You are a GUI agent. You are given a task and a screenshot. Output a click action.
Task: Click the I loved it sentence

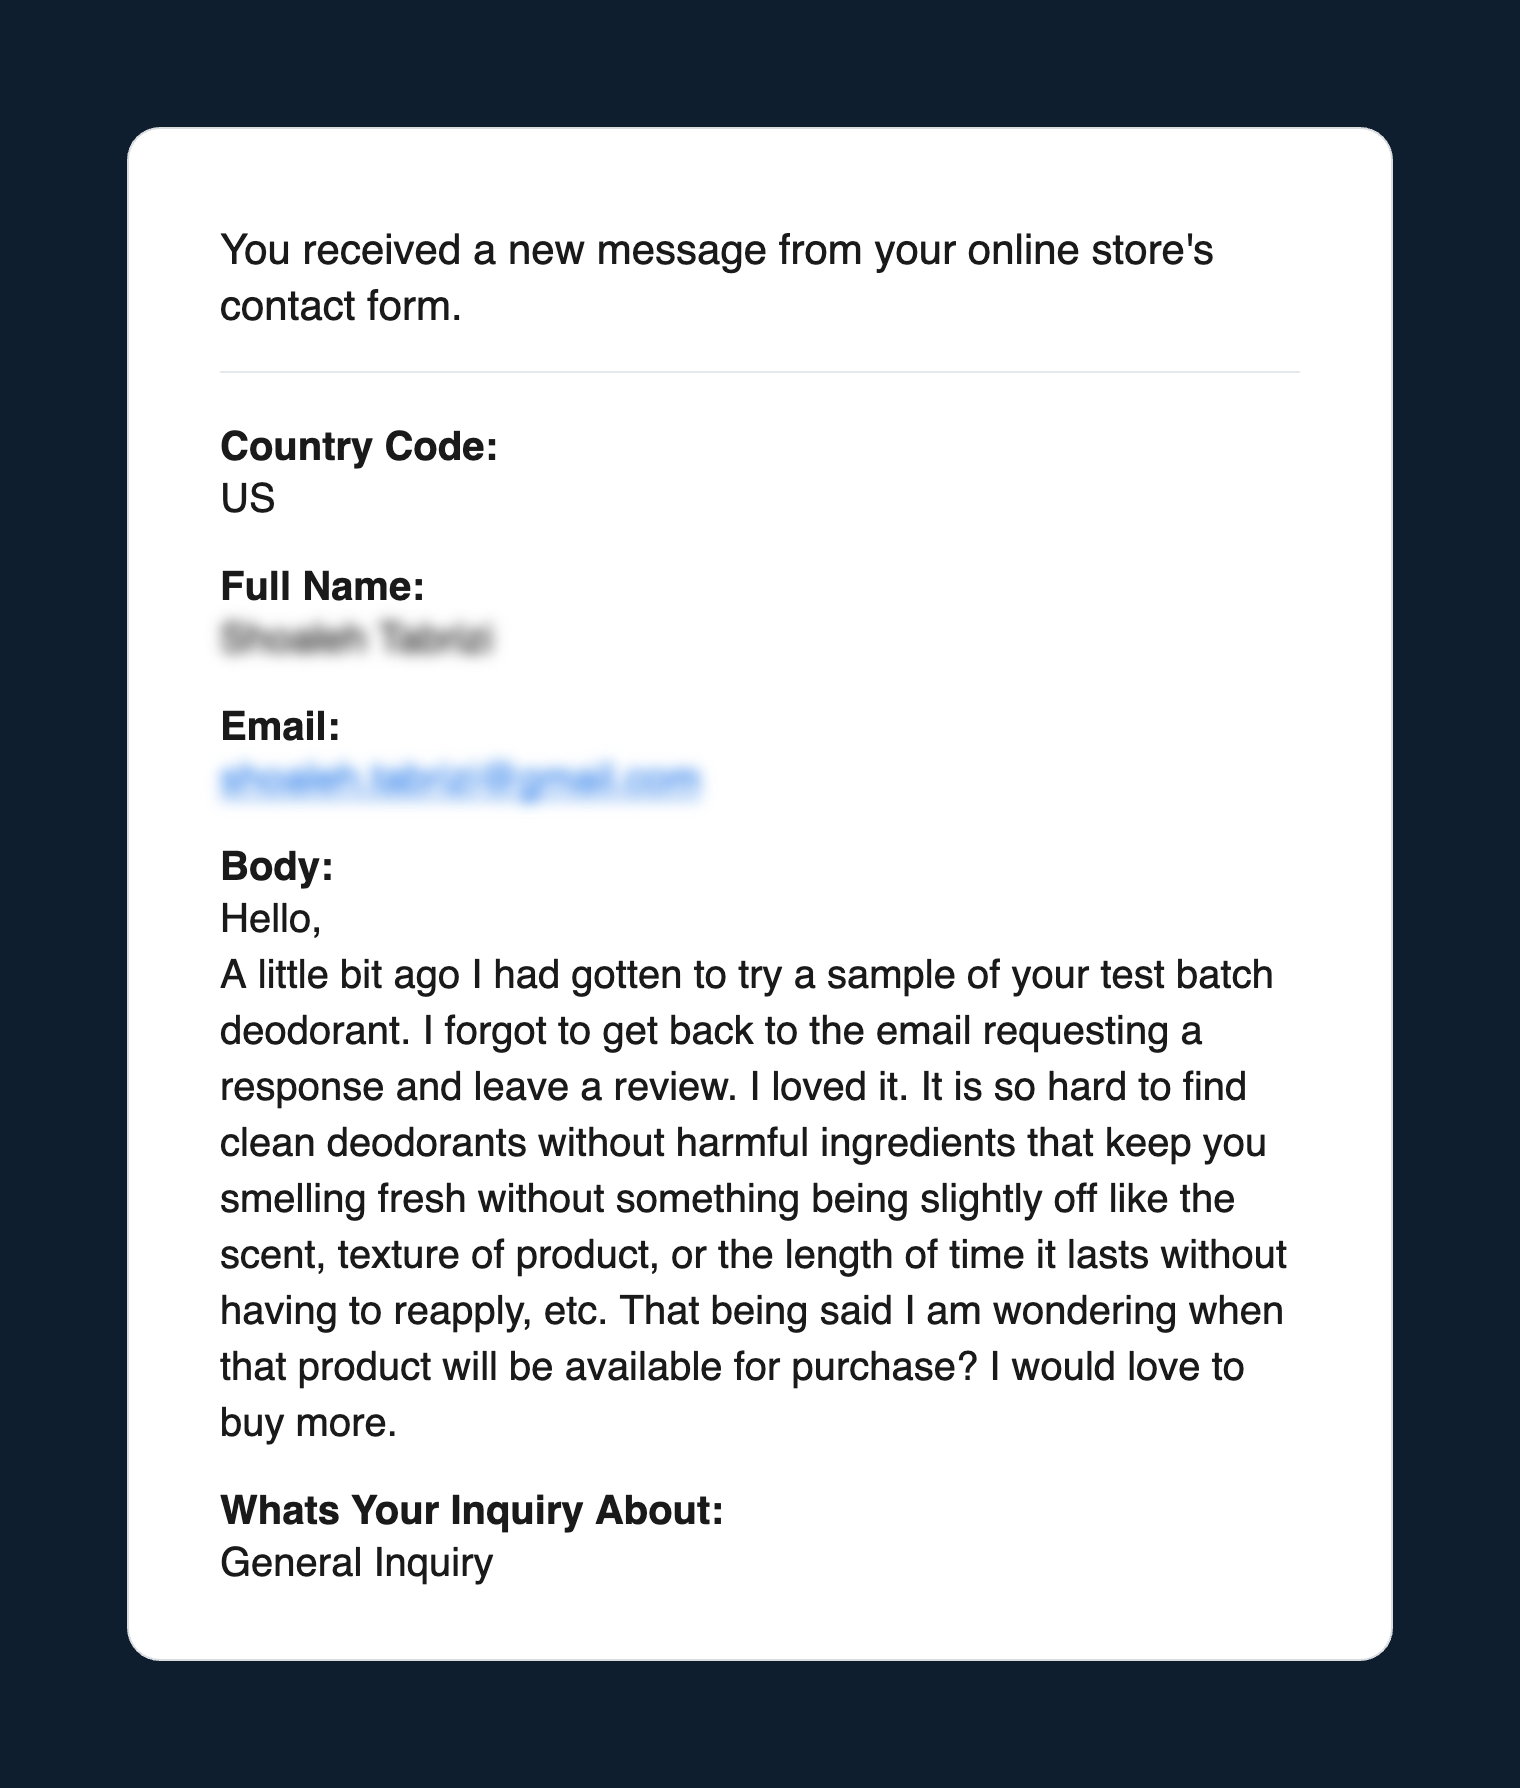(x=826, y=1087)
